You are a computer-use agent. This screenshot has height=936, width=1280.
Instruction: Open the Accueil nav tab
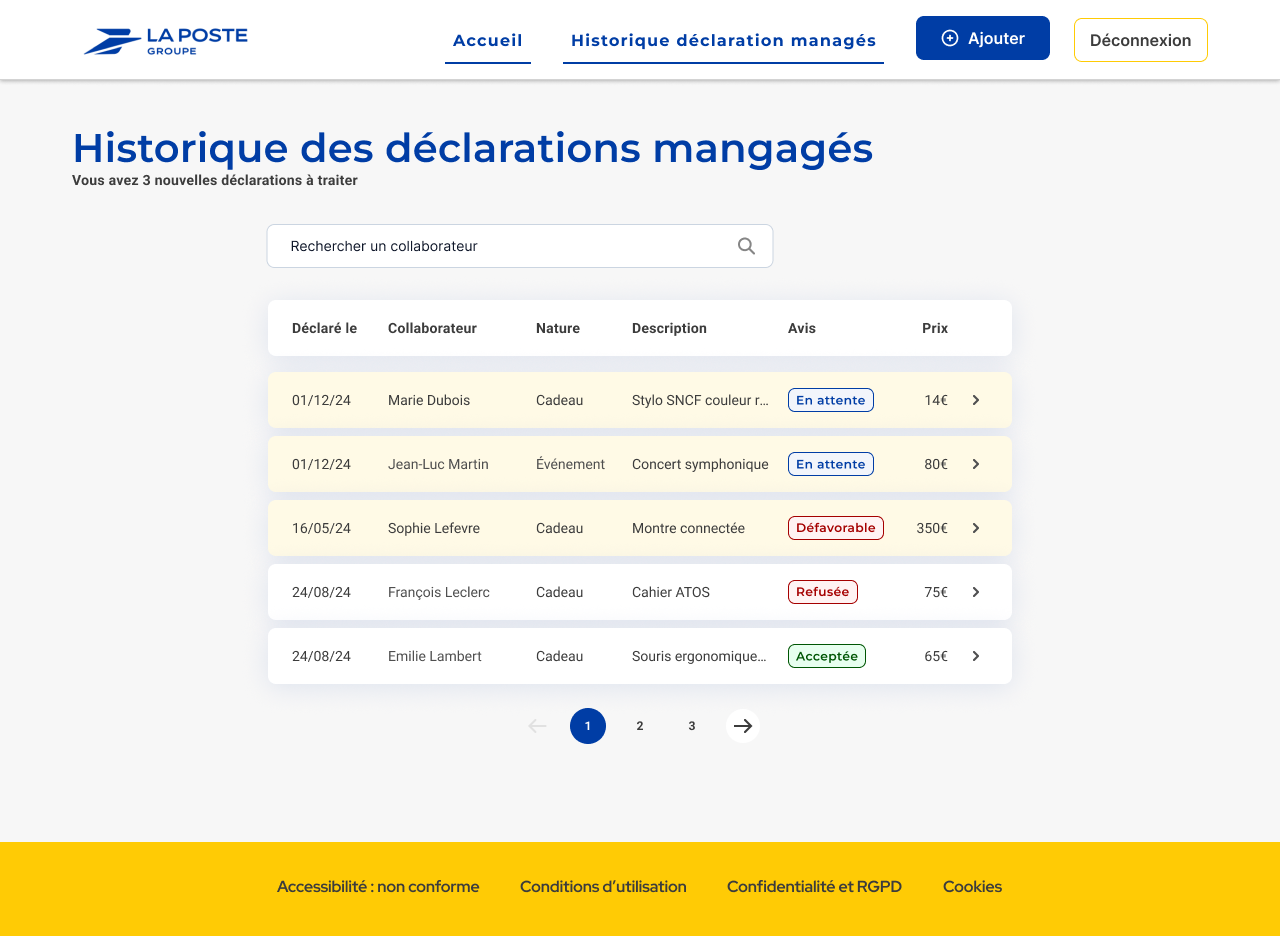click(488, 41)
